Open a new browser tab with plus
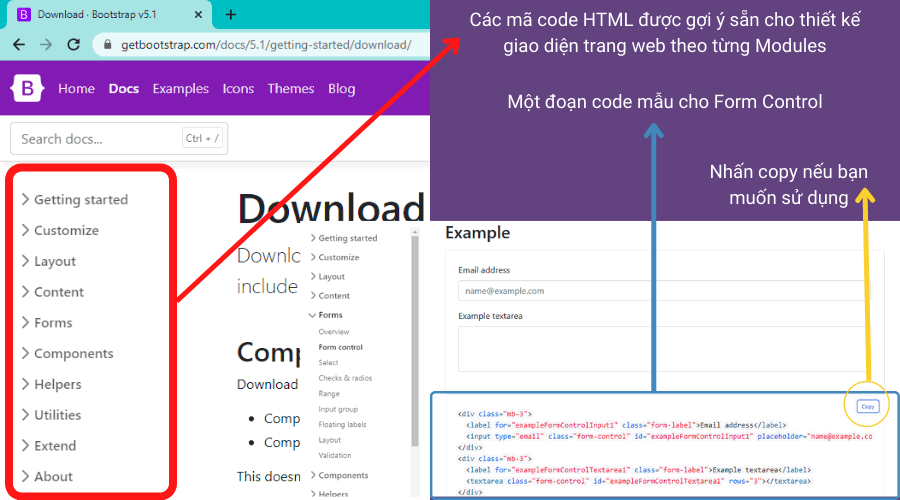This screenshot has width=900, height=500. pyautogui.click(x=231, y=14)
